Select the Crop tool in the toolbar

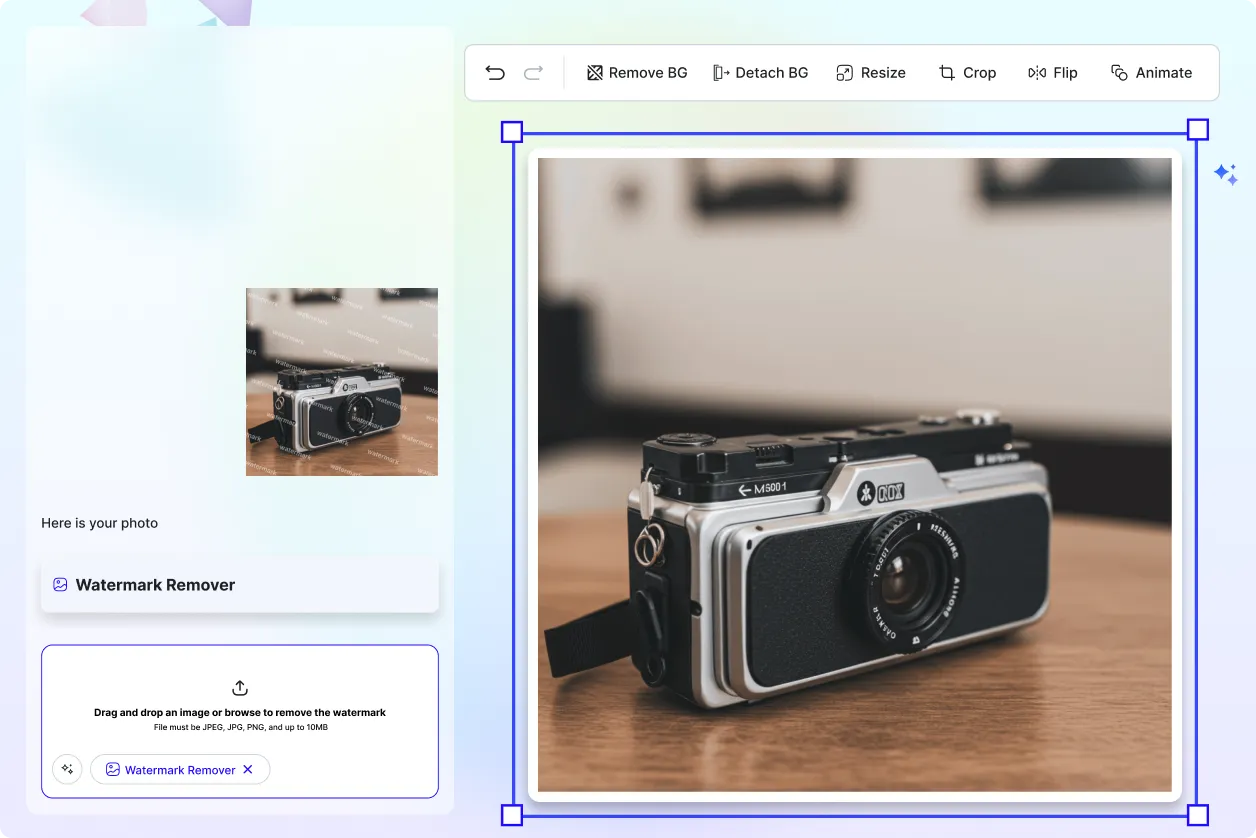pos(966,72)
